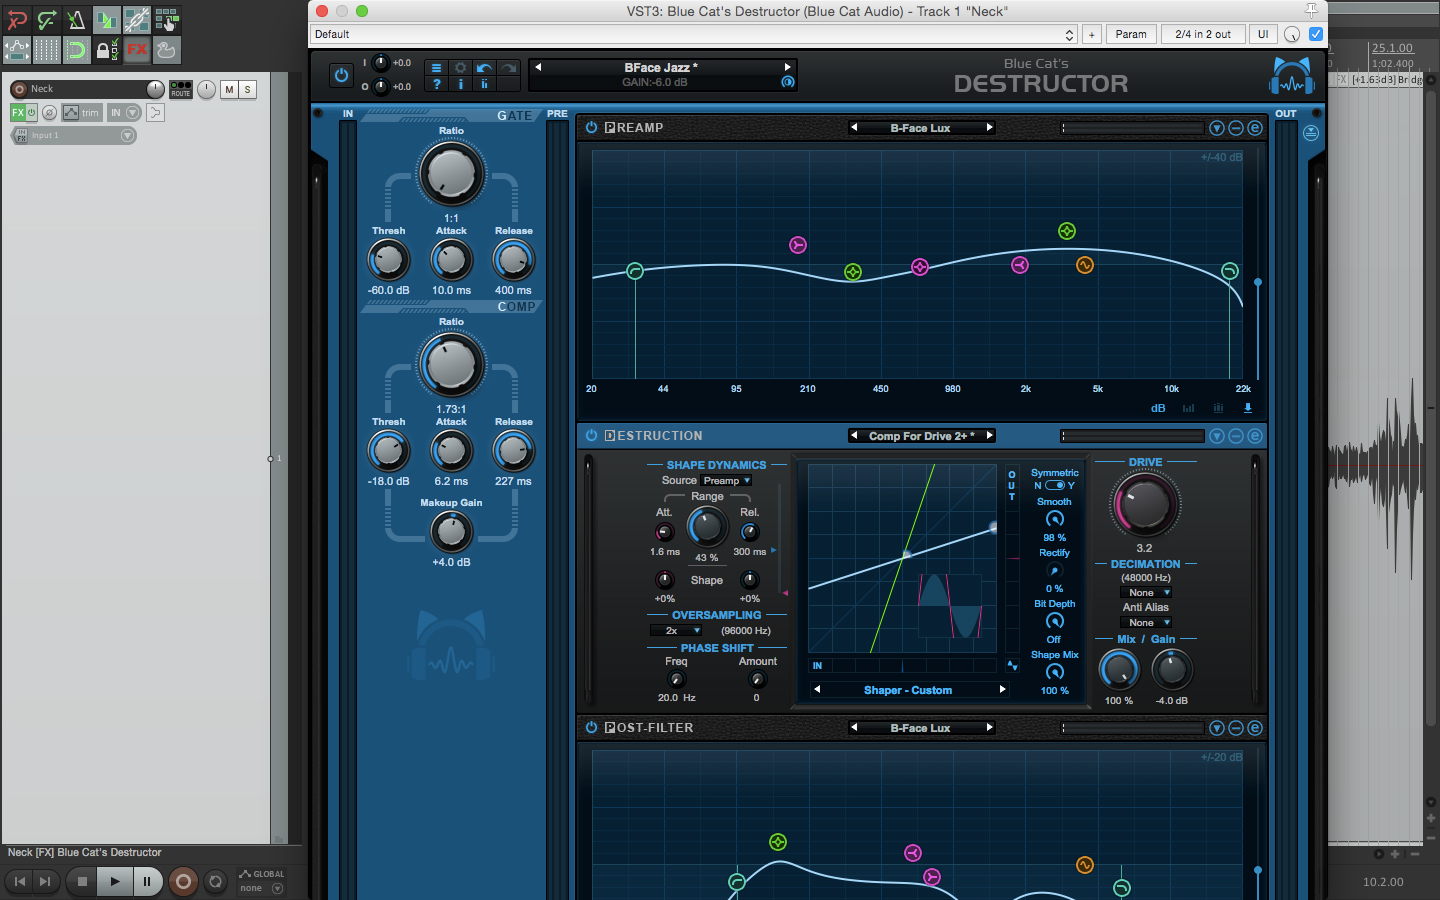Change the 2x Oversampling dropdown
1440x900 pixels.
(x=676, y=630)
